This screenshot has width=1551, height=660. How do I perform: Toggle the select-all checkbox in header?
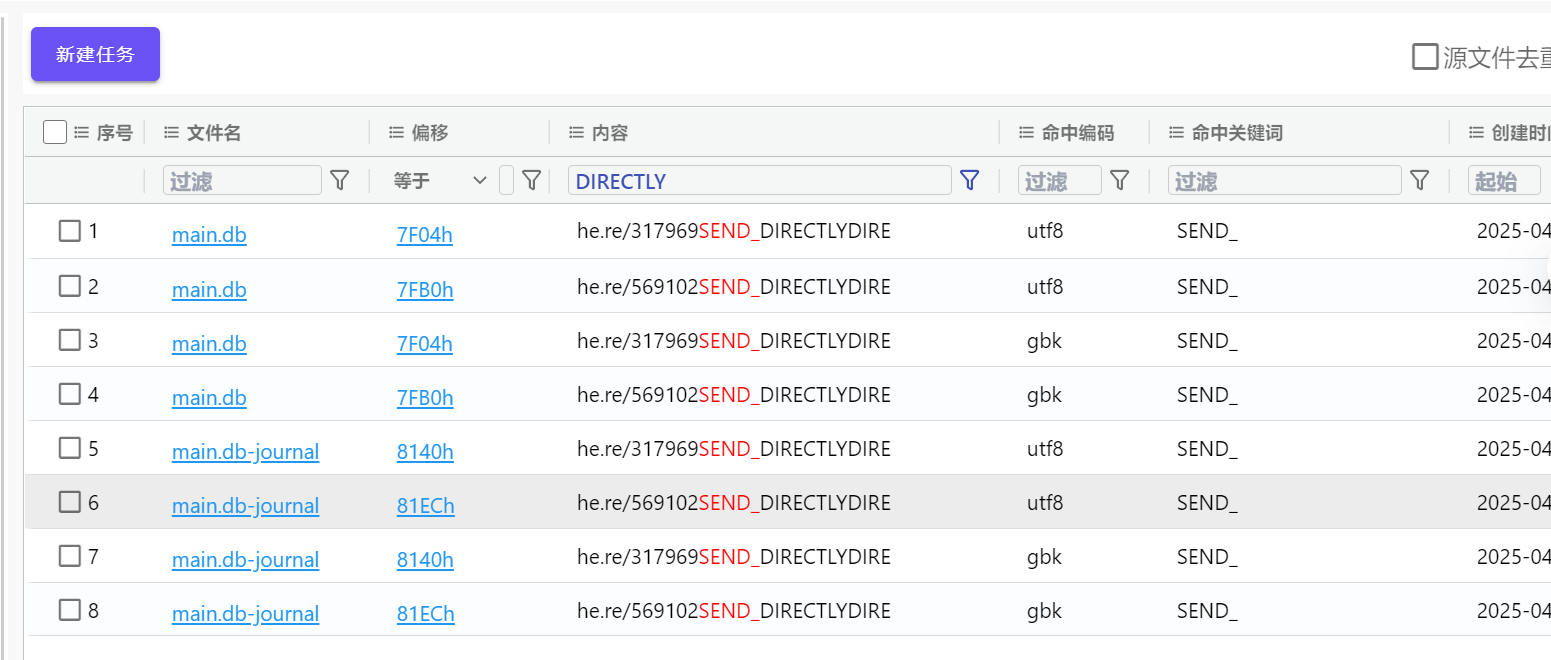pyautogui.click(x=55, y=132)
